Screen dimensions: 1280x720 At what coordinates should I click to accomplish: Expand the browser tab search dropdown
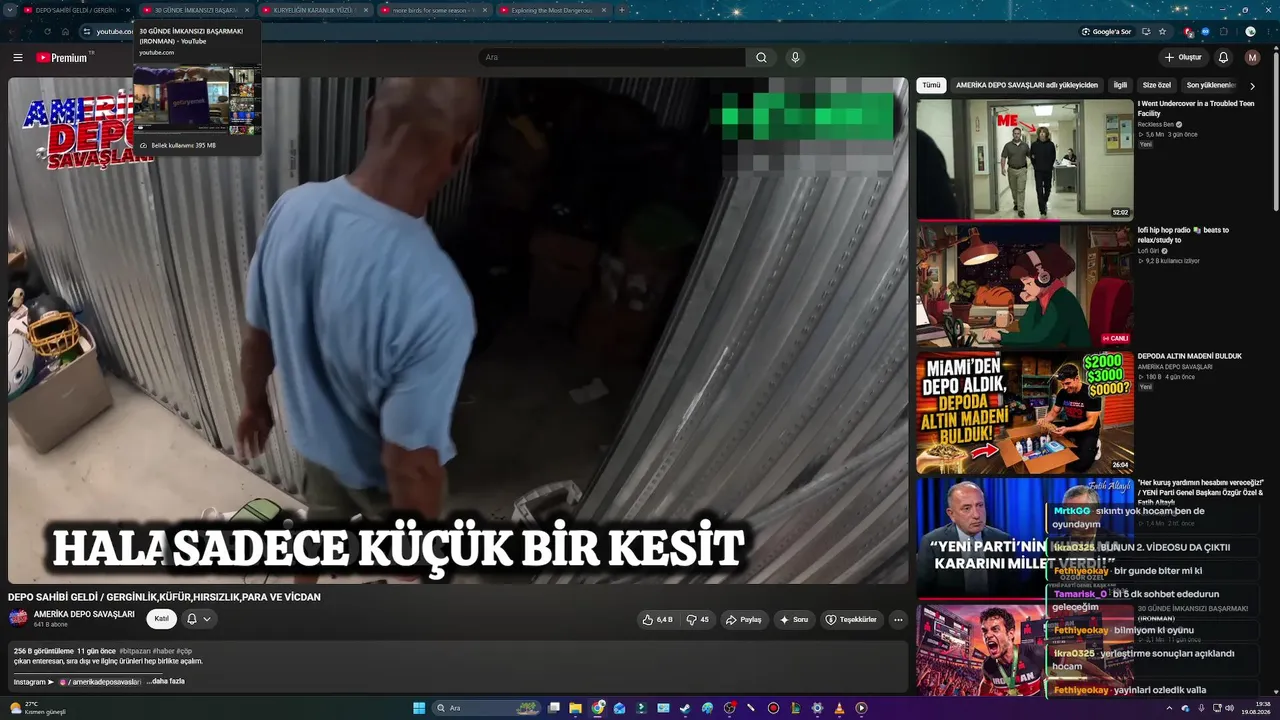pyautogui.click(x=10, y=10)
